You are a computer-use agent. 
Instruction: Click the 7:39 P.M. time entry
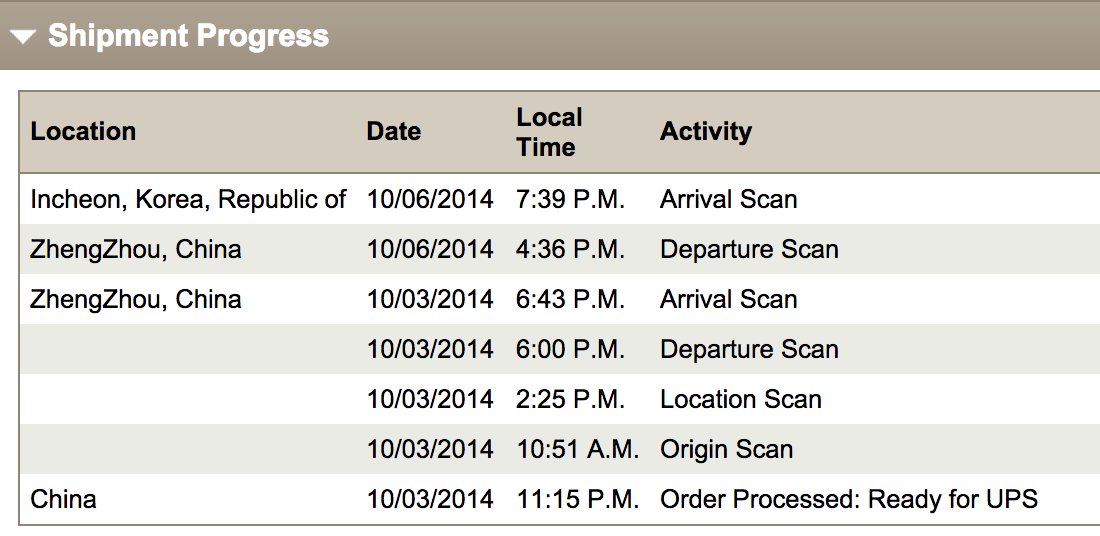(x=570, y=199)
